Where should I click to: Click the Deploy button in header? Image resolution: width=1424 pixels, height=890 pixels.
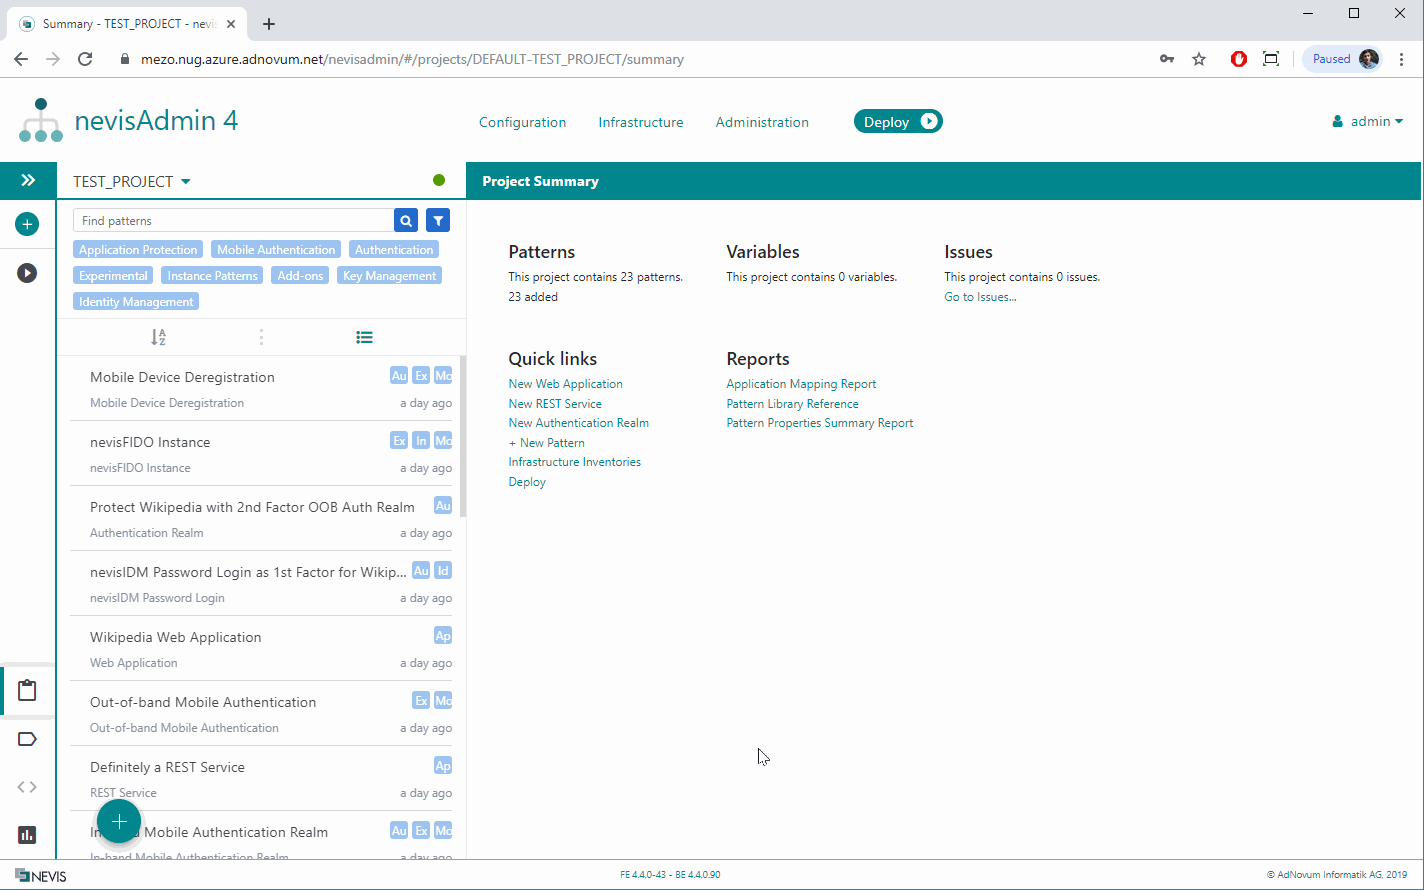[x=898, y=122]
